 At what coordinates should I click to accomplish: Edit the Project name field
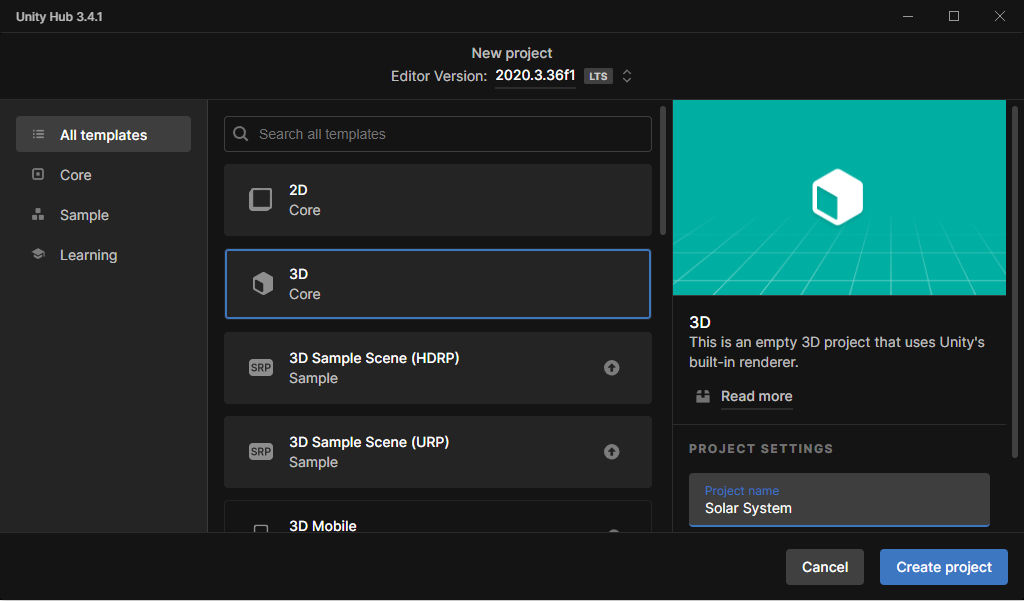click(839, 500)
